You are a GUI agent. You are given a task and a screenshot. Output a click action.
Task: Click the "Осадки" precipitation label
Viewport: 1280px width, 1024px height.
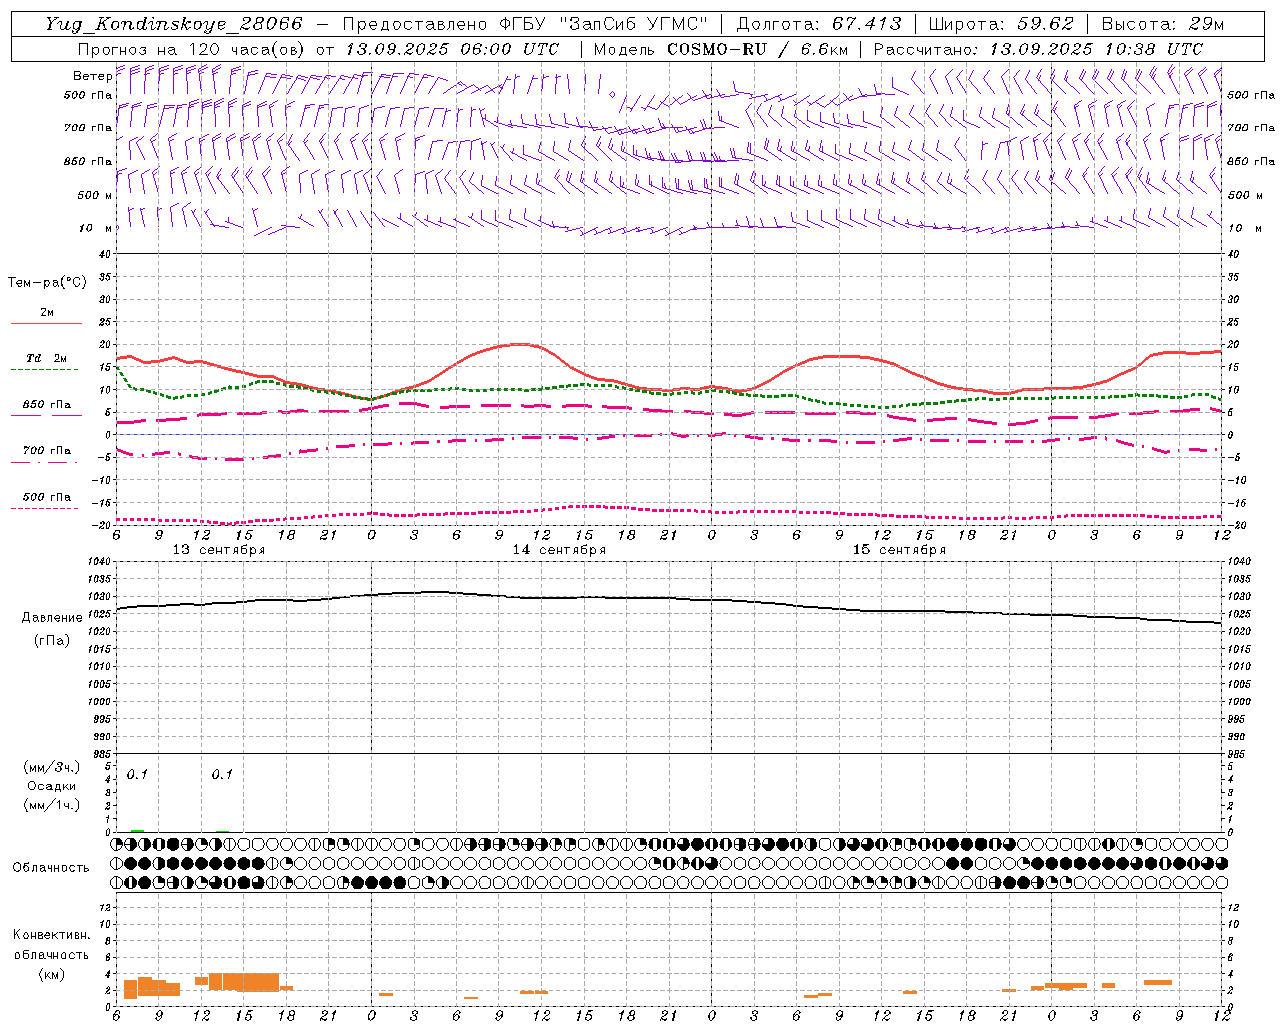click(52, 786)
